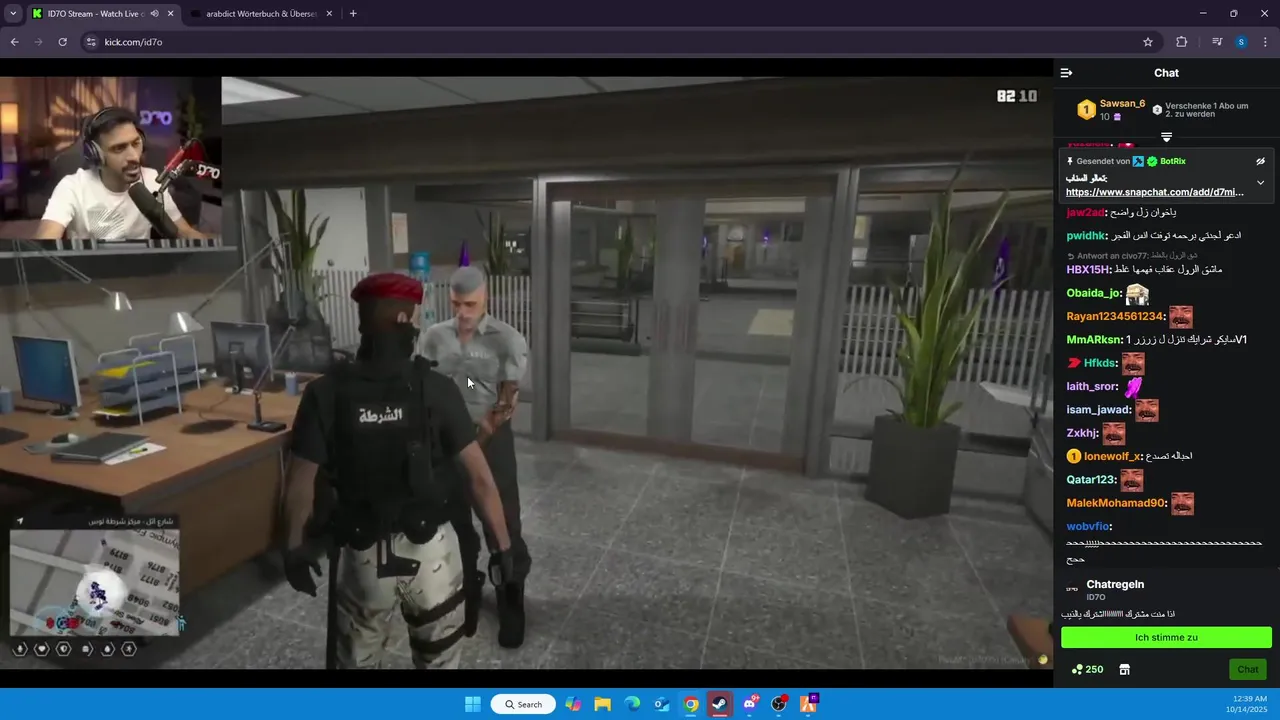This screenshot has height=720, width=1280.
Task: View site information icon in address bar
Action: (x=91, y=42)
